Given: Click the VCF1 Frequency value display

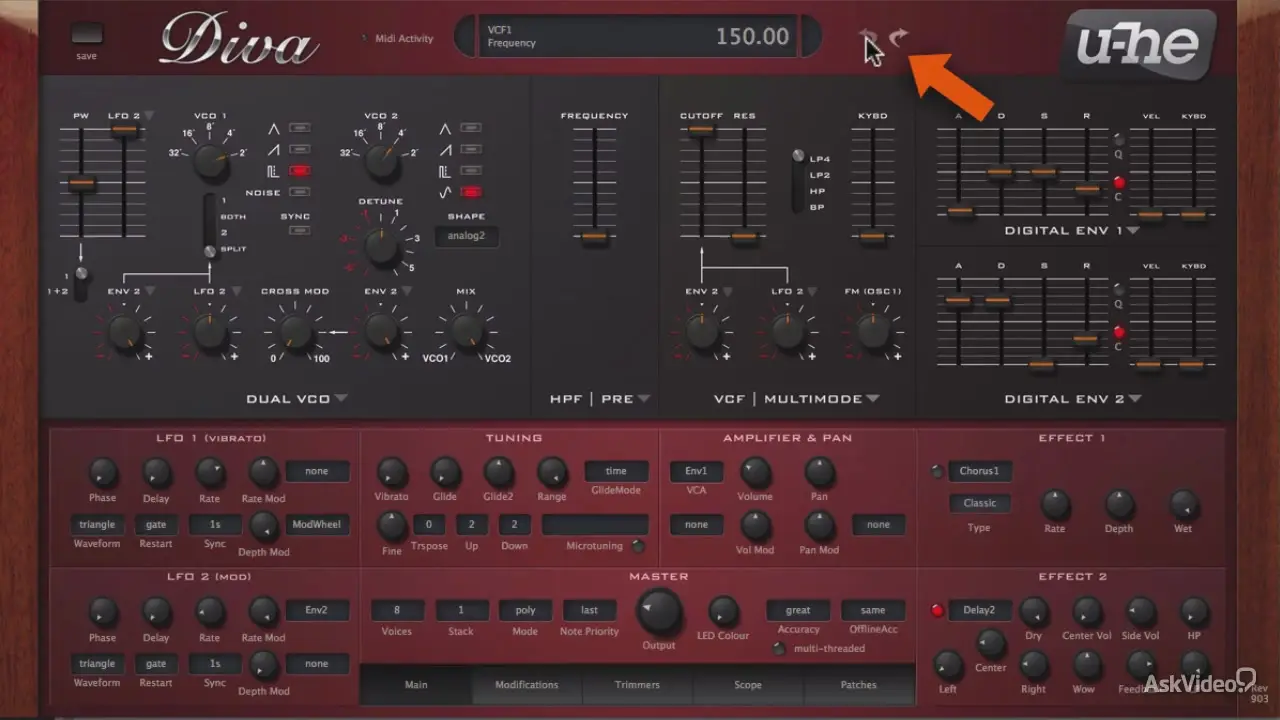Looking at the screenshot, I should (638, 37).
